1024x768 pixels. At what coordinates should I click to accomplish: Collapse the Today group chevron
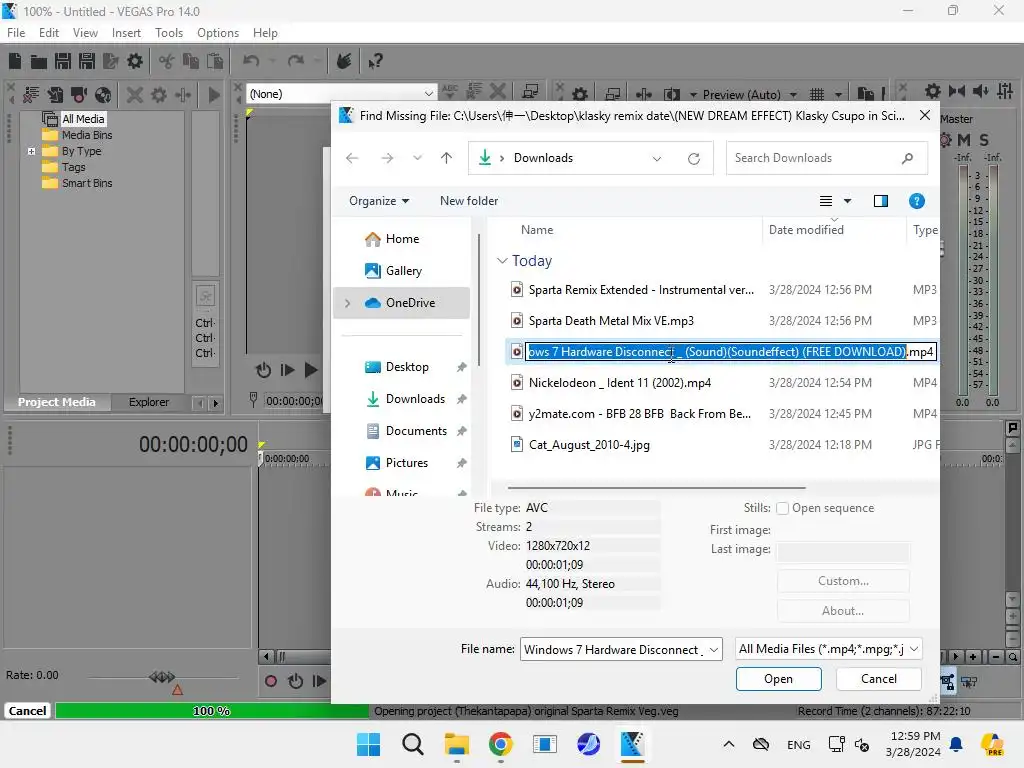point(502,261)
